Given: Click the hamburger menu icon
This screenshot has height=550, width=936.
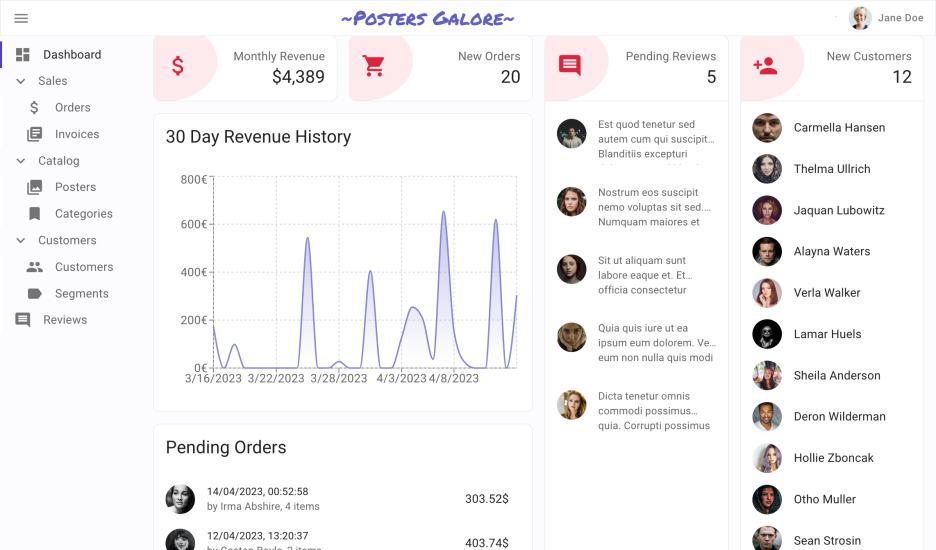Looking at the screenshot, I should (21, 18).
